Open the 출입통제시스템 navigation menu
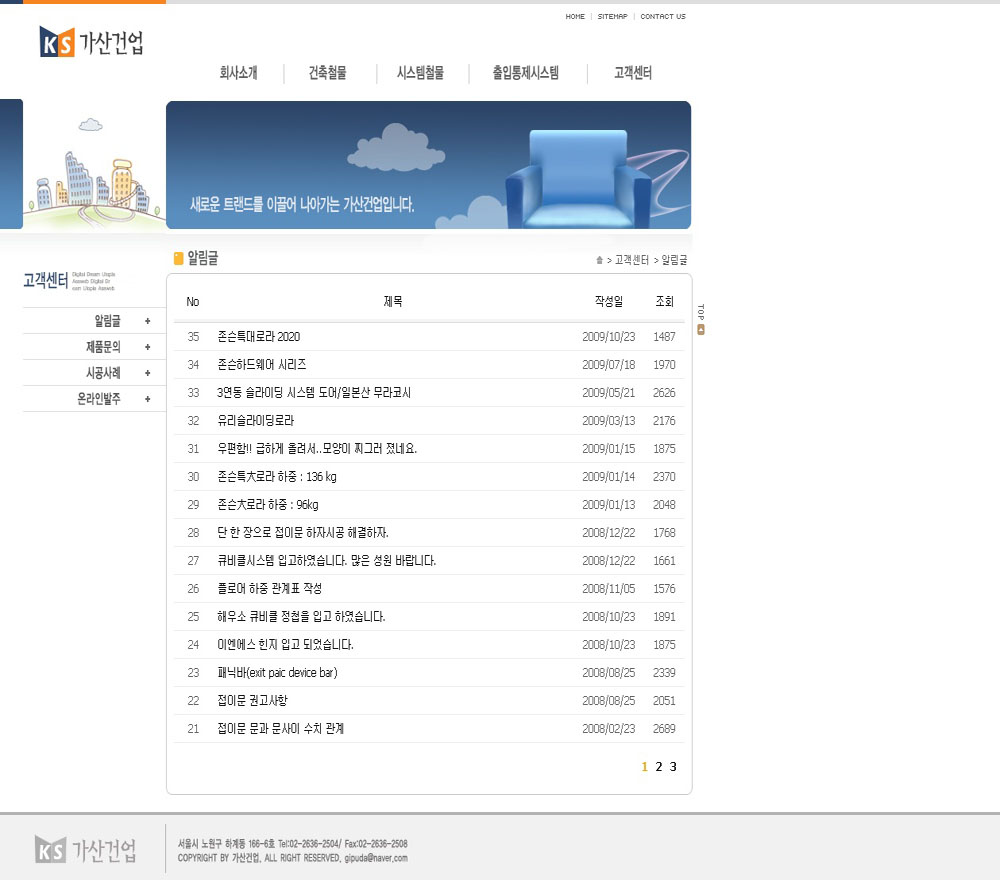Screen dimensions: 1000x880 point(525,73)
